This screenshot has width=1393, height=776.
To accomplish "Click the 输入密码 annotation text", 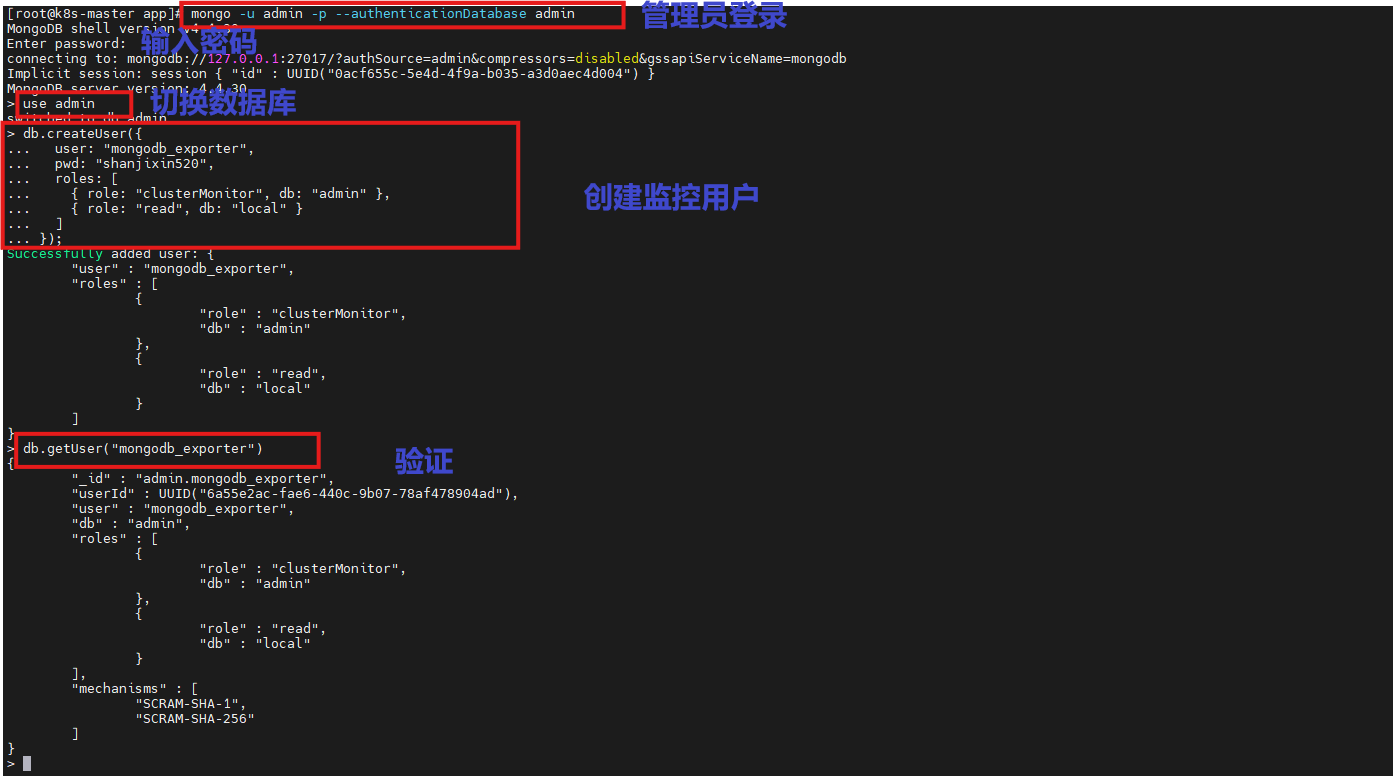I will click(198, 42).
